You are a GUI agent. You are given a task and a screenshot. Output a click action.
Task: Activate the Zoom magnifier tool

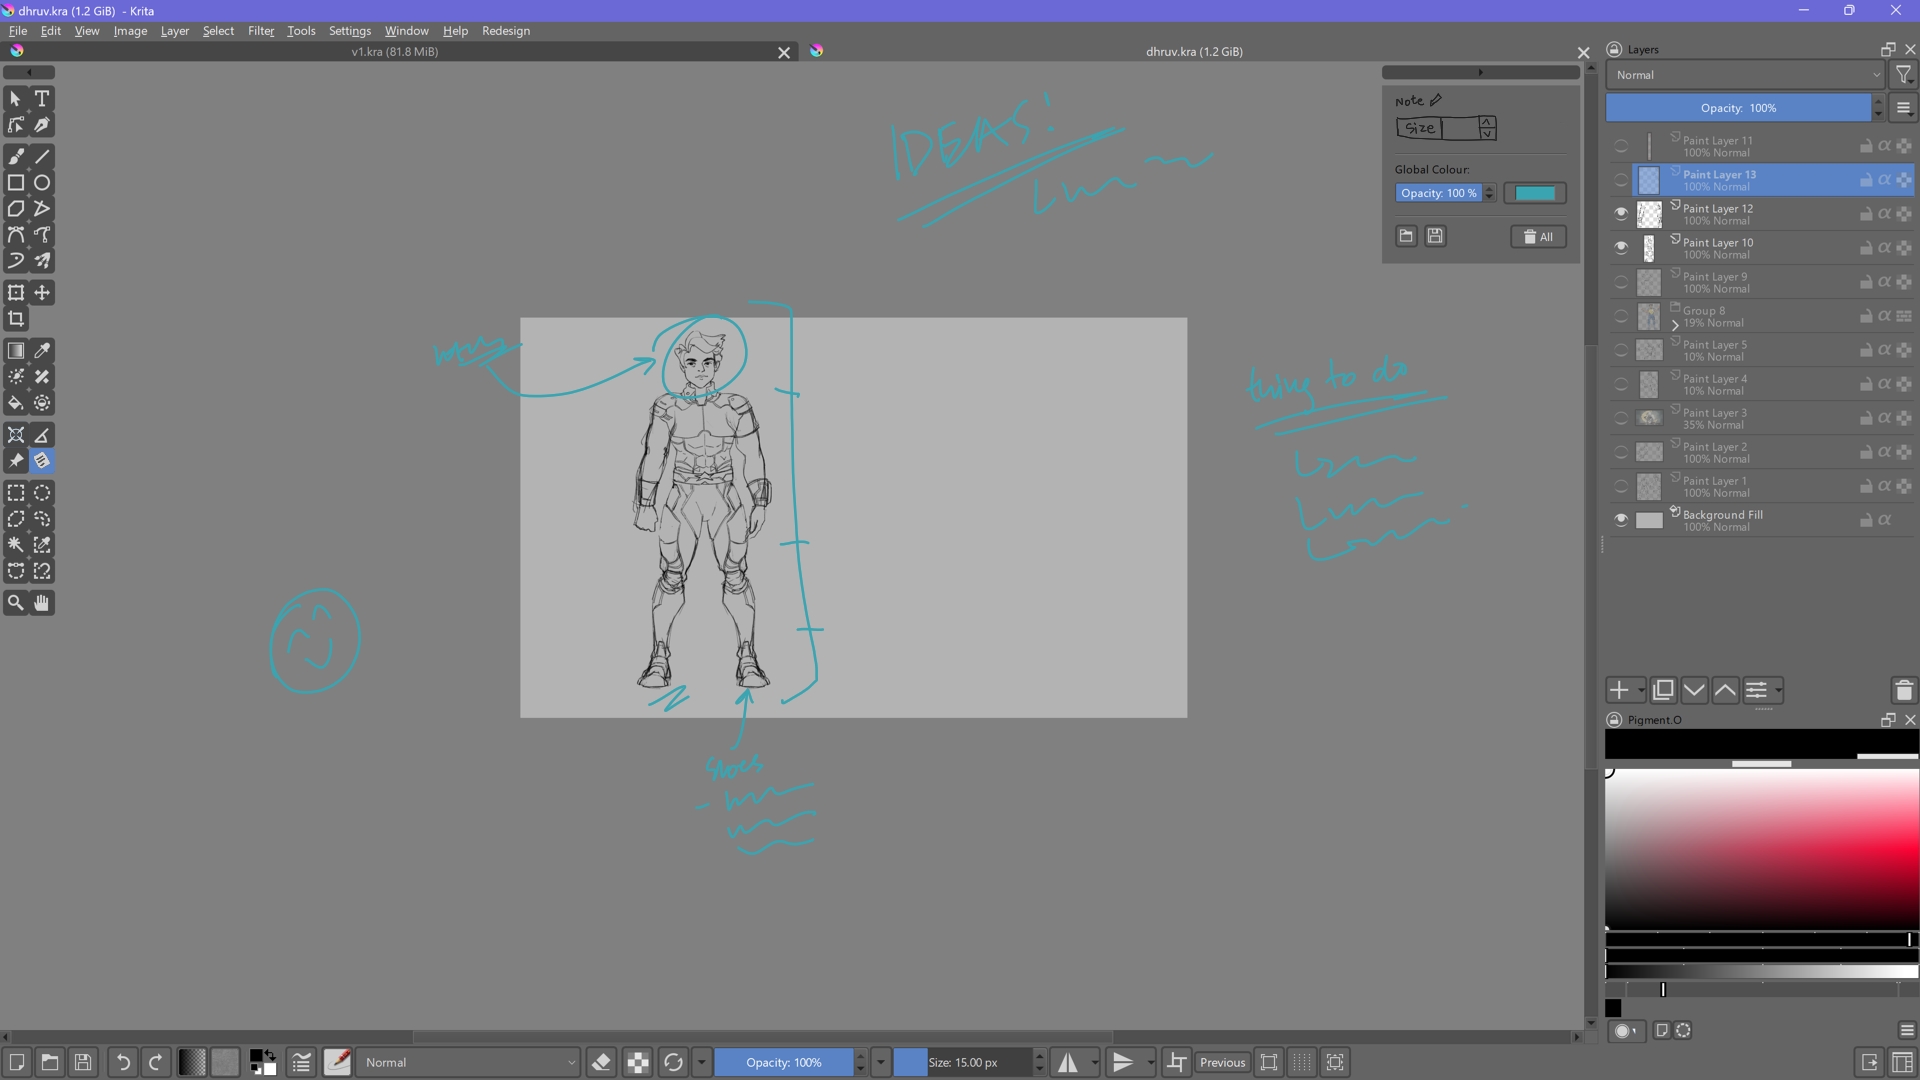(16, 603)
